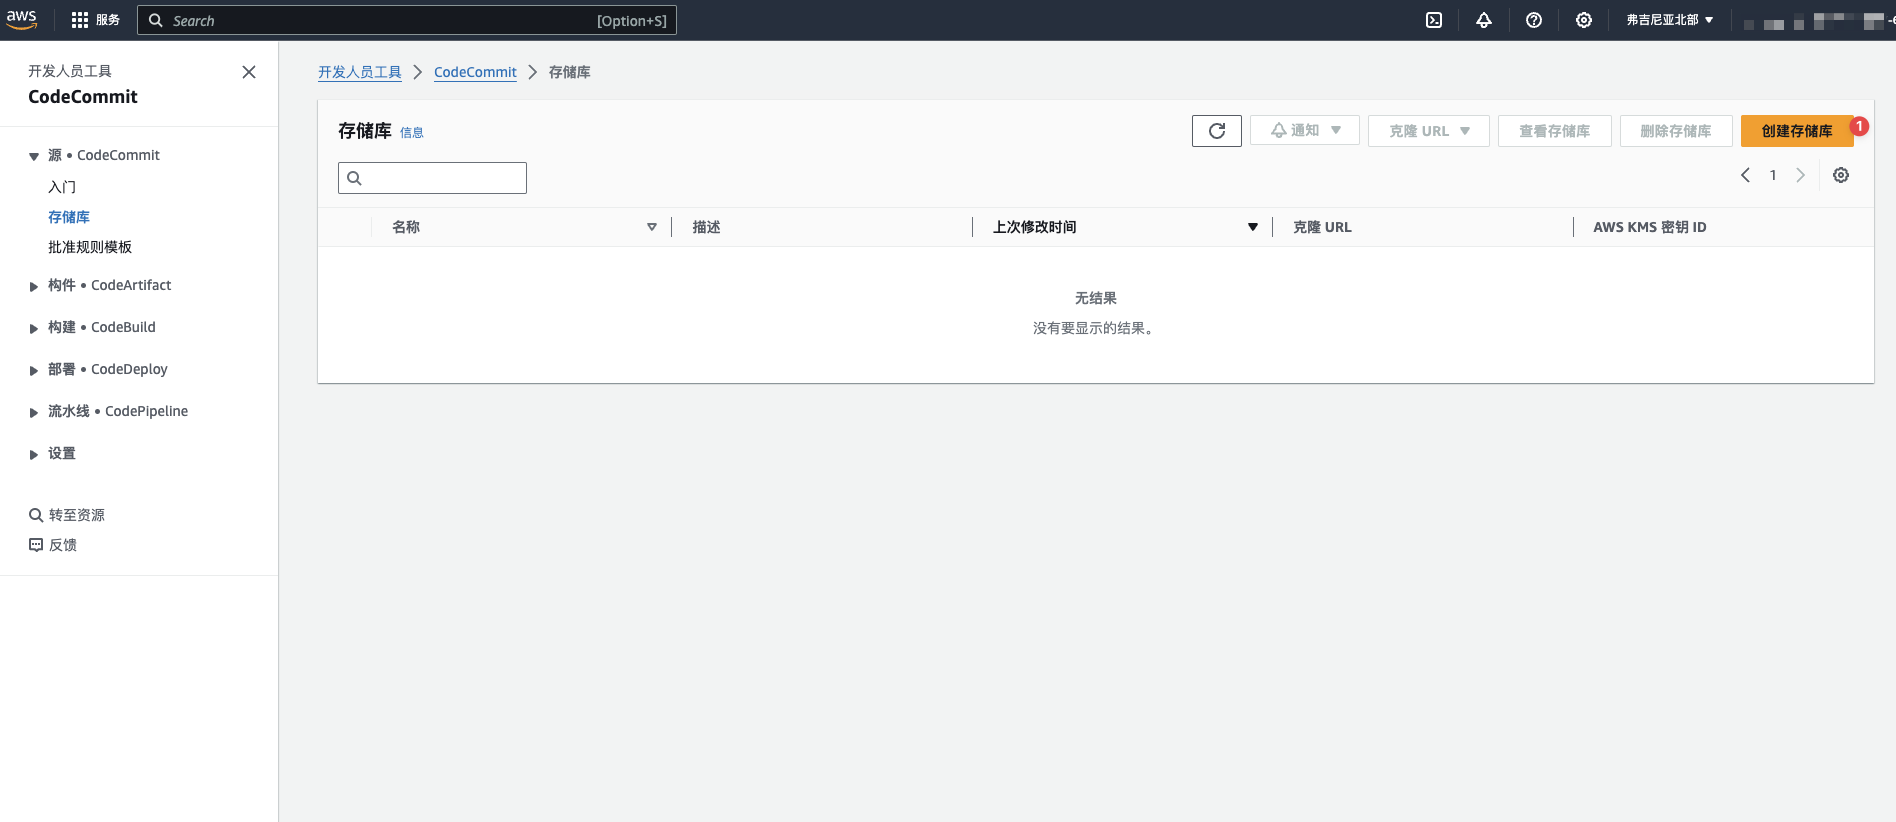Click the 转至资源 search icon

pyautogui.click(x=36, y=515)
